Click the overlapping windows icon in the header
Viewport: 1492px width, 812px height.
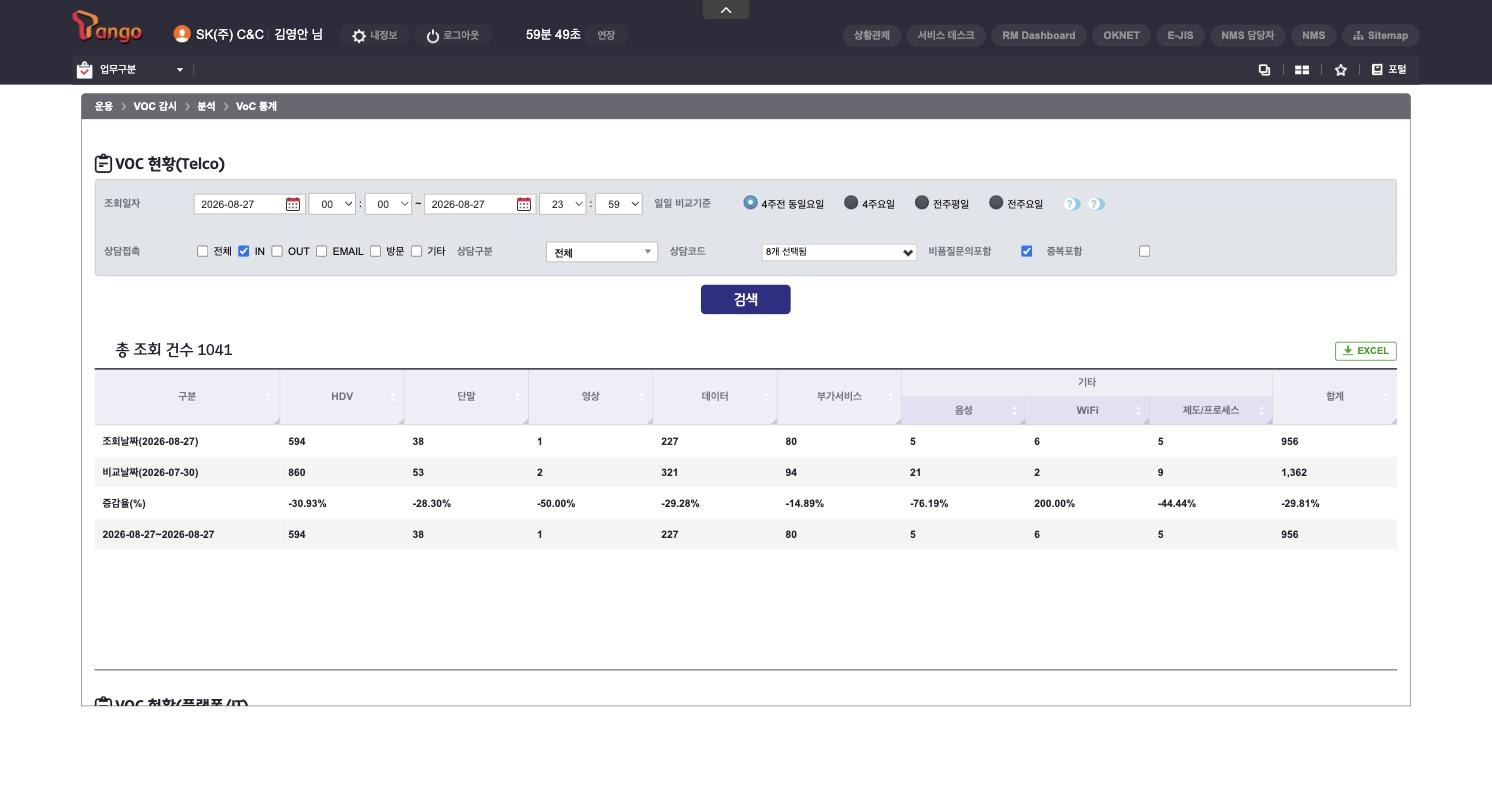[x=1264, y=70]
